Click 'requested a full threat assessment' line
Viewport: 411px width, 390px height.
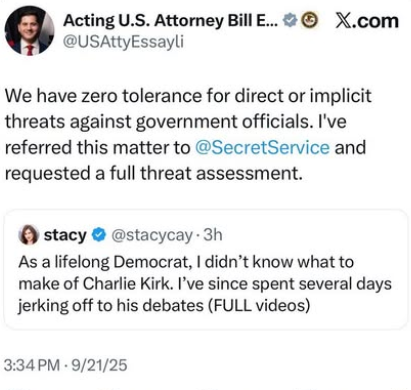(154, 173)
